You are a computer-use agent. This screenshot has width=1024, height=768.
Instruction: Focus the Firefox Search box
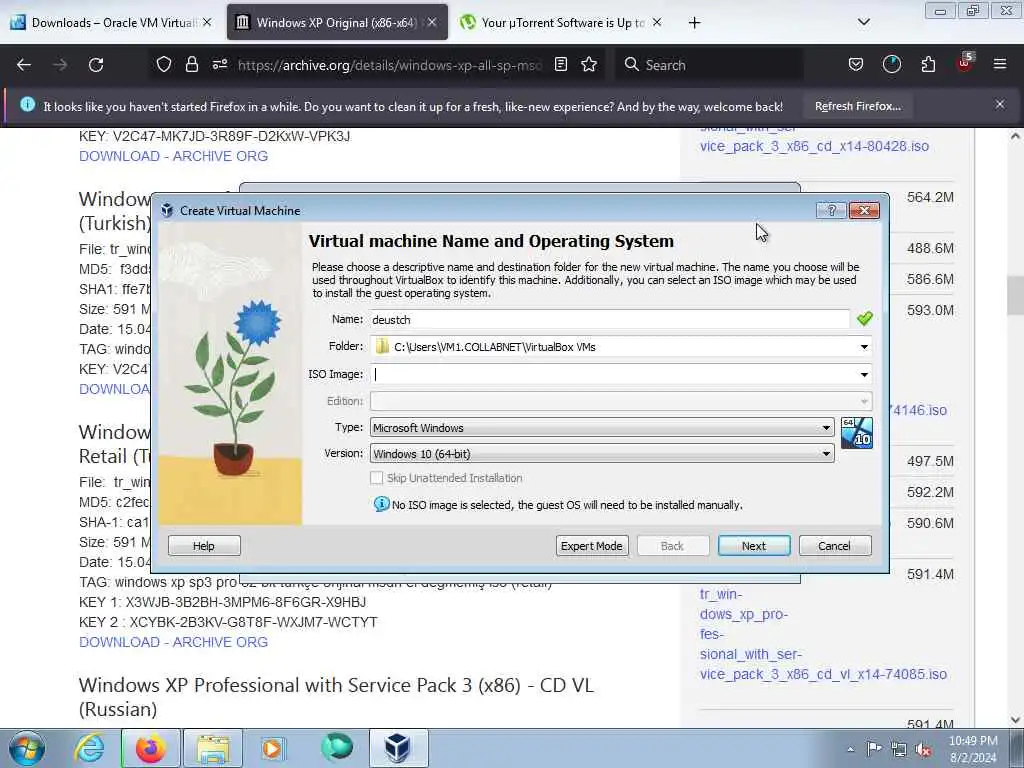point(711,65)
